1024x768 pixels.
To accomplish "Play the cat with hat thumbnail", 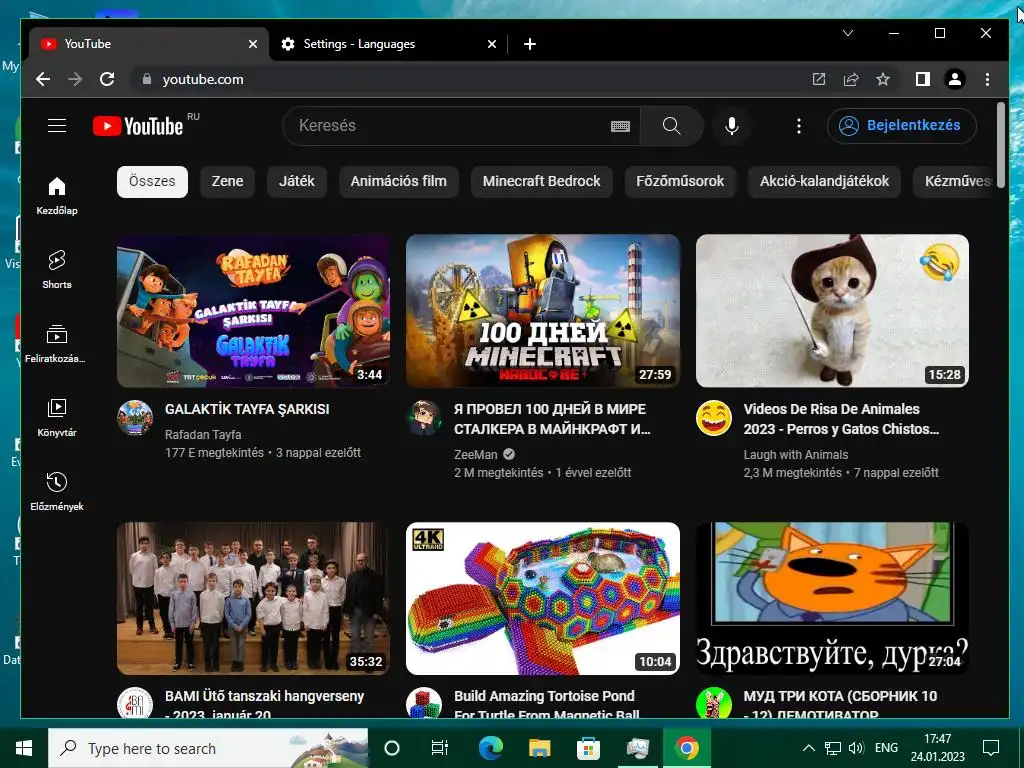I will coord(832,311).
